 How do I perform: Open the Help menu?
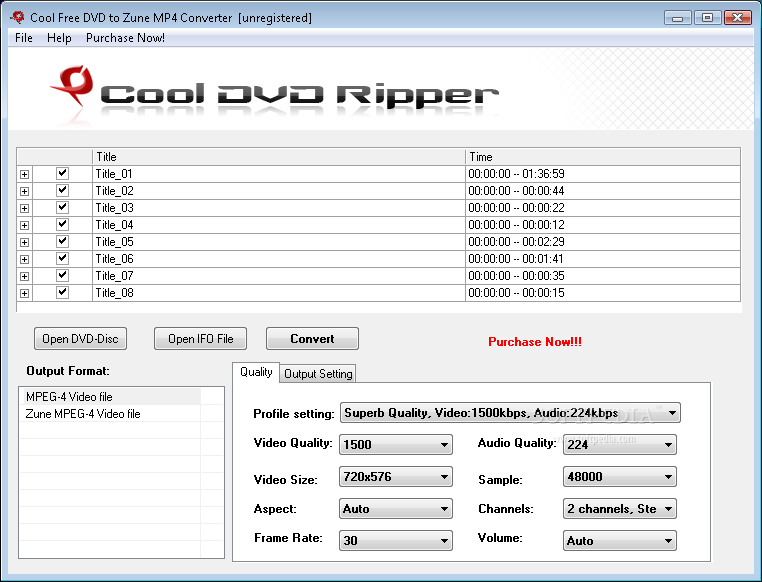click(x=59, y=38)
